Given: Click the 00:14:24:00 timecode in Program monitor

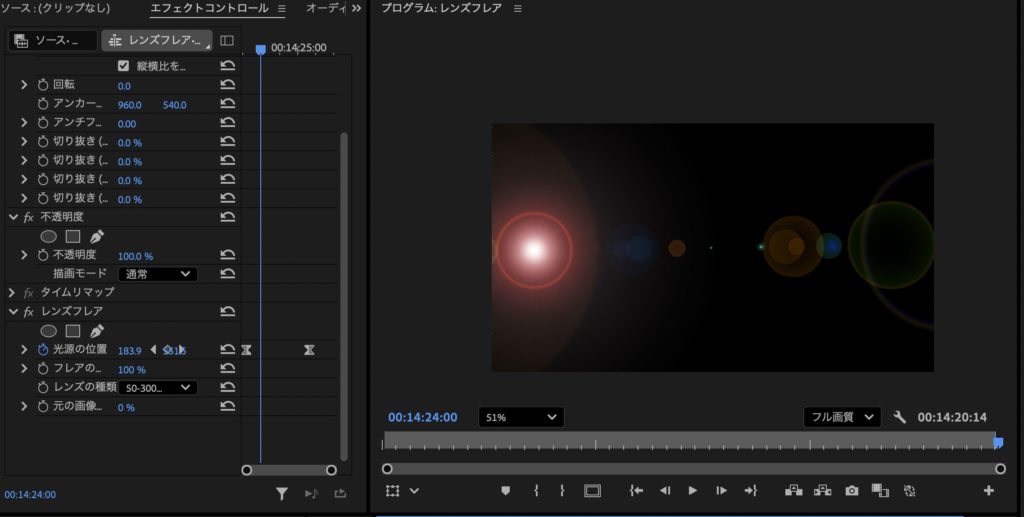Looking at the screenshot, I should tap(422, 417).
